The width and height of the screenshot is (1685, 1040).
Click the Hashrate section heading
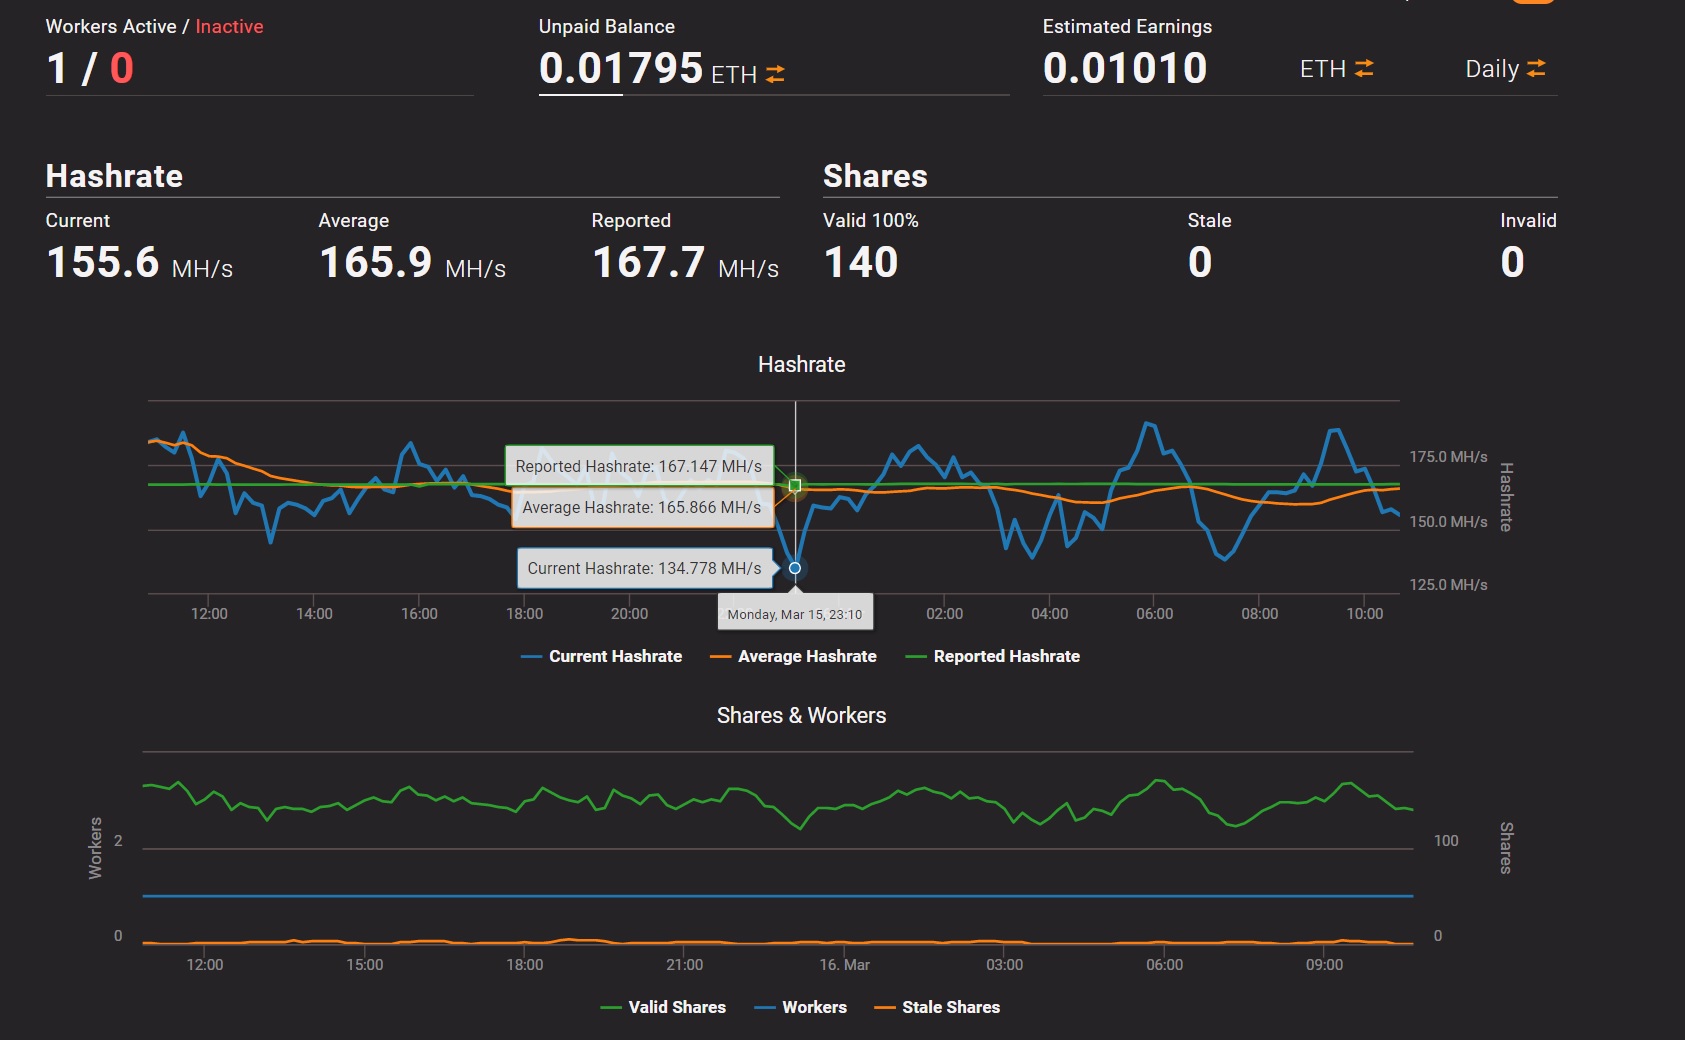[114, 176]
